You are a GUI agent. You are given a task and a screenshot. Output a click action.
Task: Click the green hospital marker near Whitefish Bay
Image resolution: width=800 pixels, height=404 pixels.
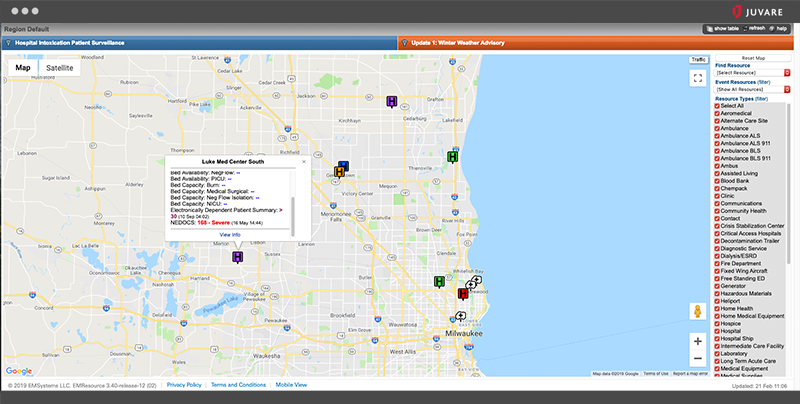pyautogui.click(x=439, y=282)
